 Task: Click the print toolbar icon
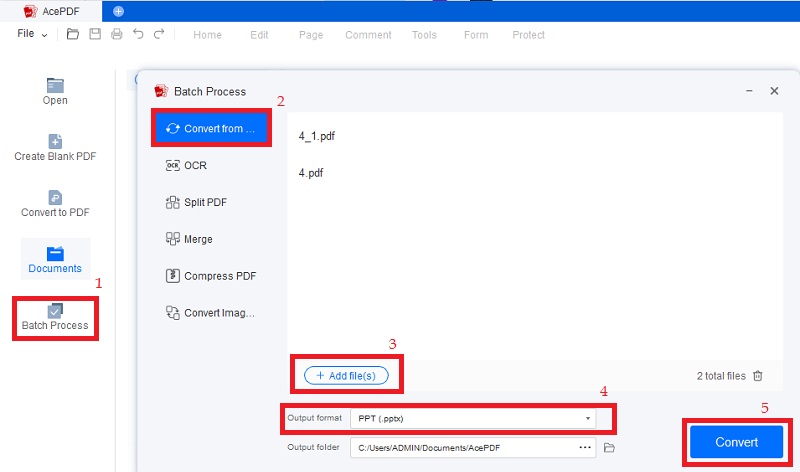(x=117, y=34)
